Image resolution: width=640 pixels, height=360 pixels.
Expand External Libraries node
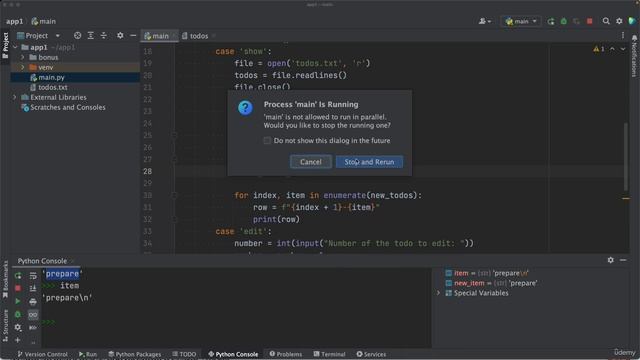(x=15, y=97)
